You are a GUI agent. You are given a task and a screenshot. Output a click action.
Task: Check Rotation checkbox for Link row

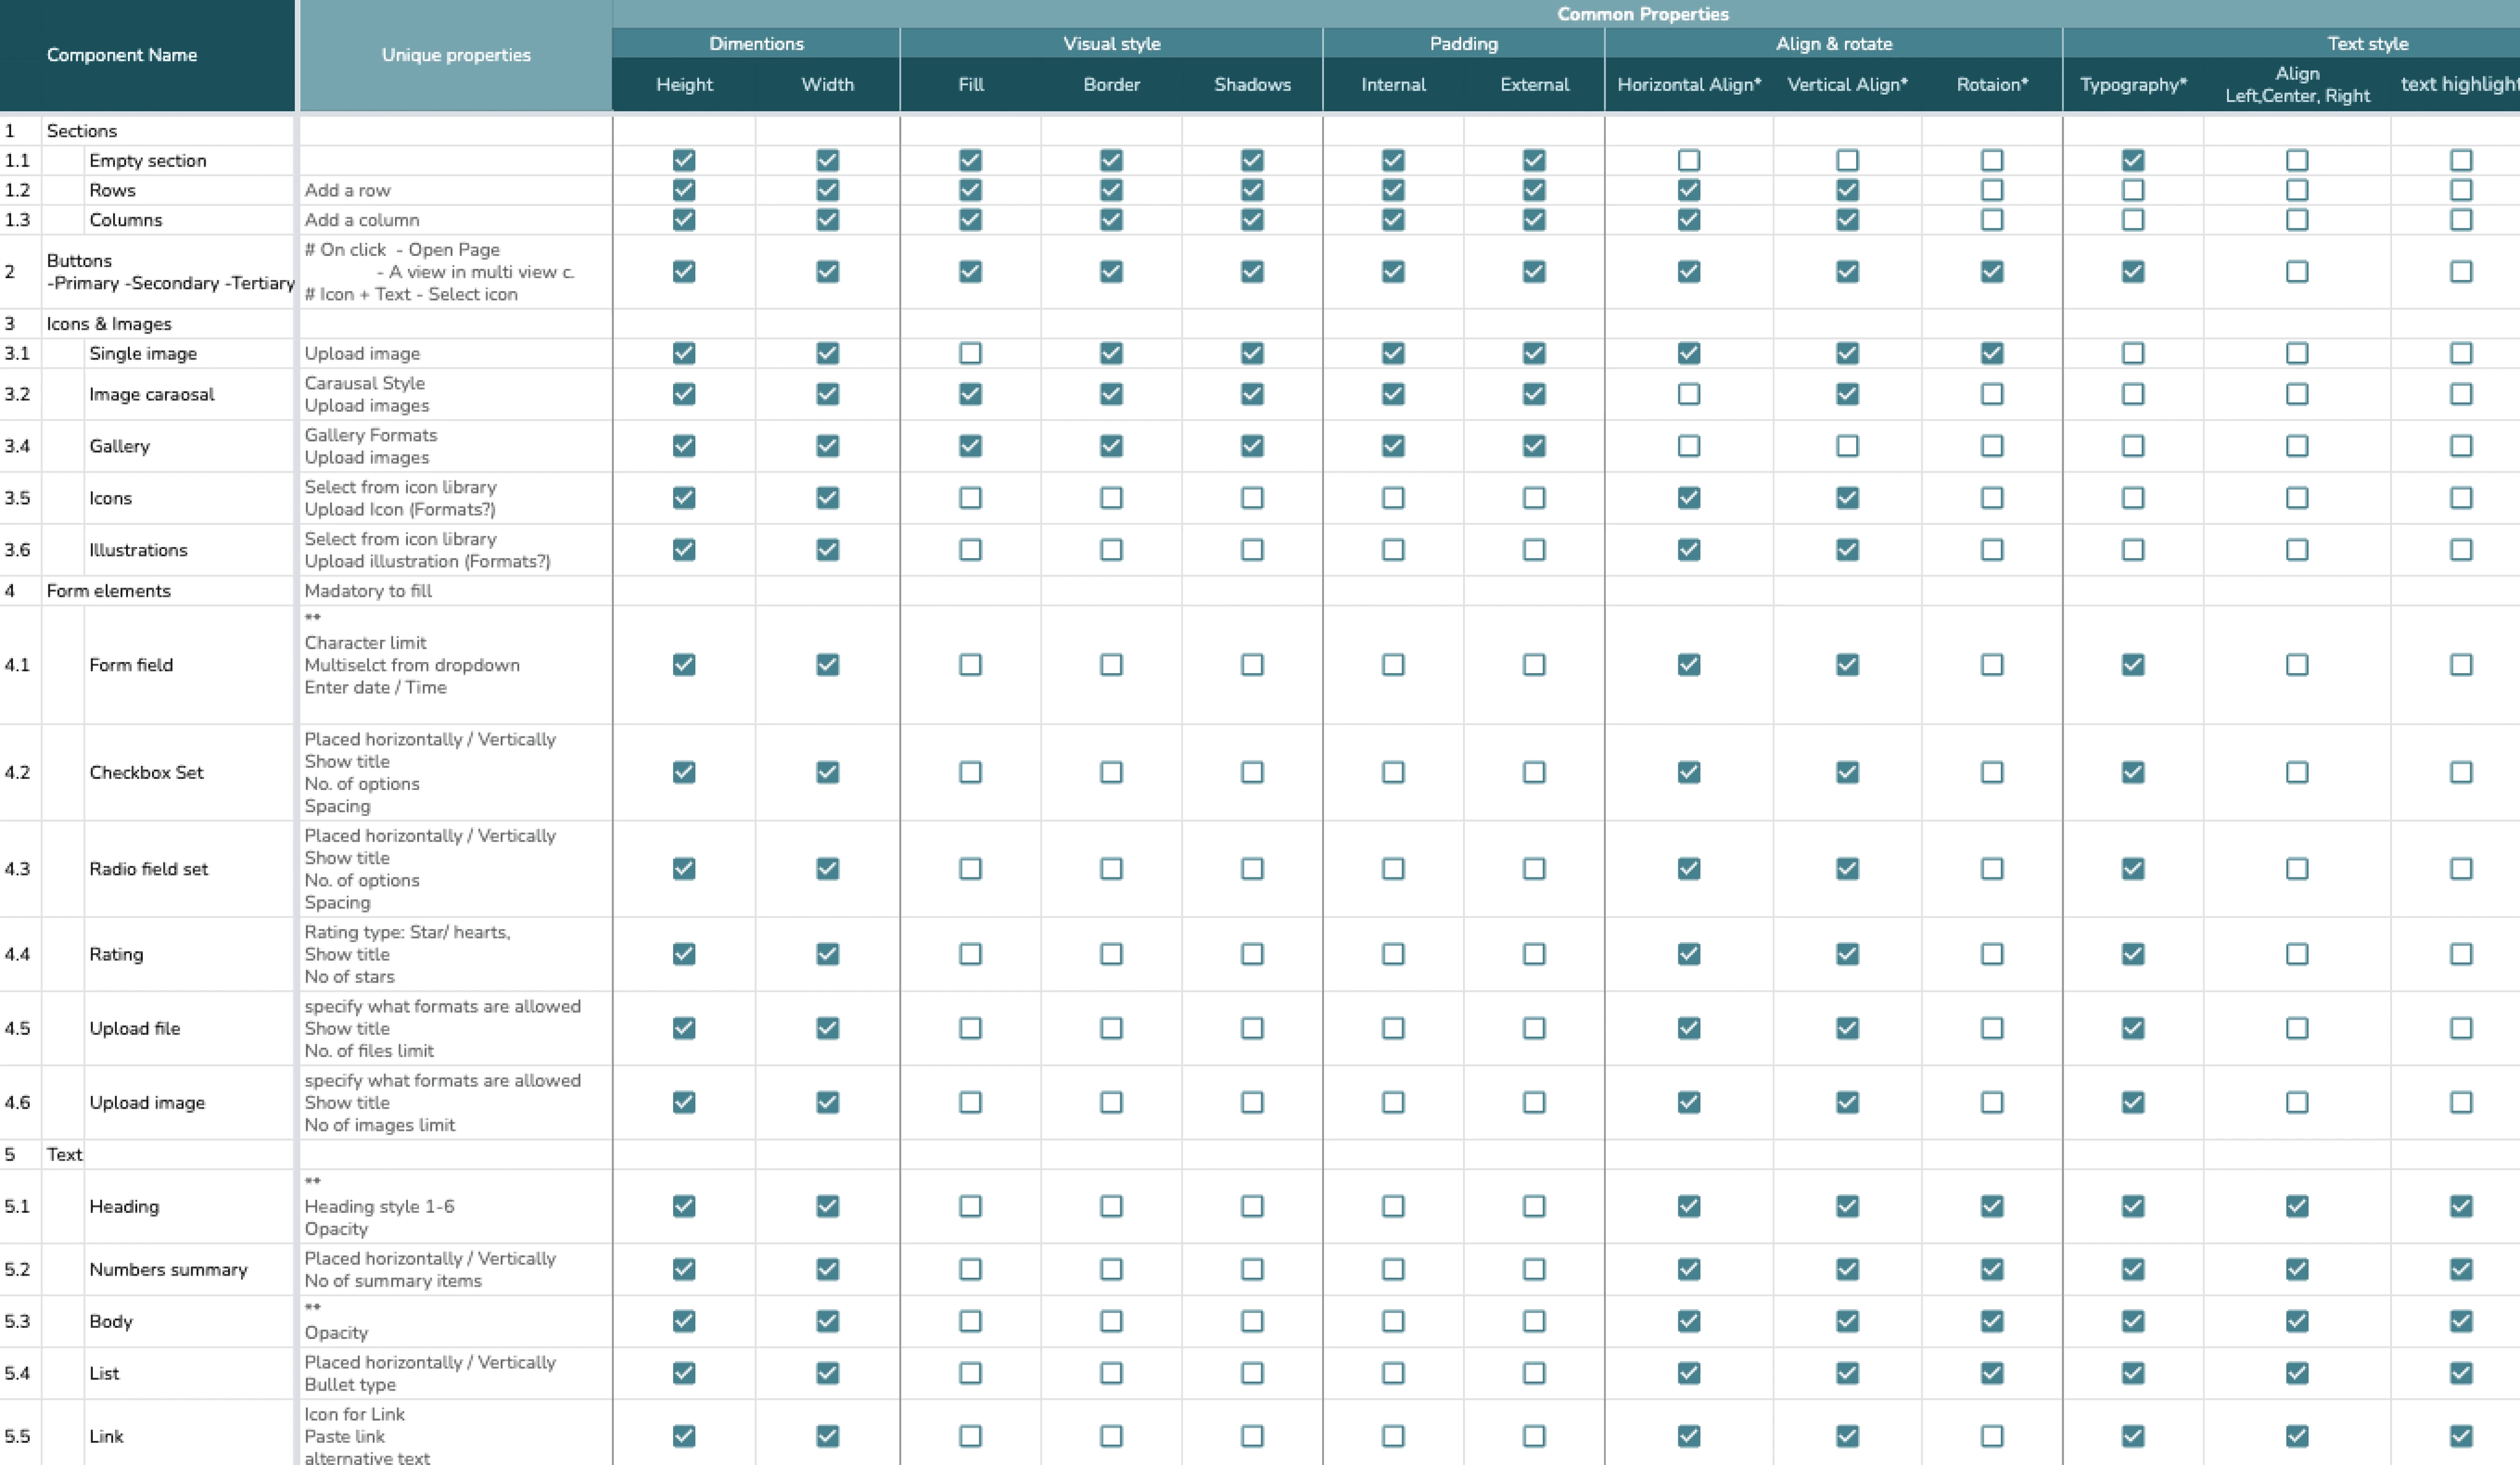click(1992, 1436)
